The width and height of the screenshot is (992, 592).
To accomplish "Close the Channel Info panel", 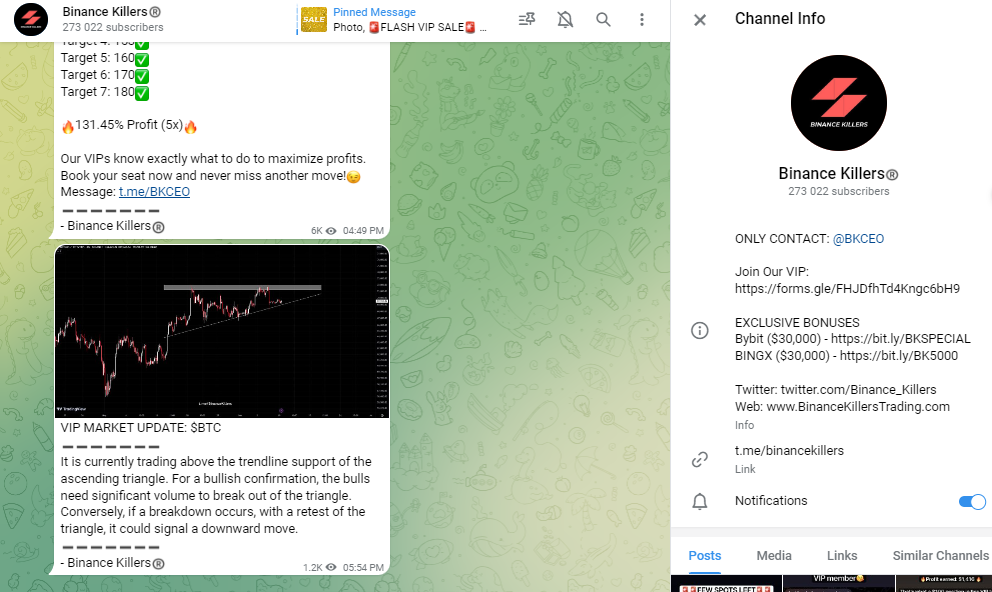I will tap(699, 19).
